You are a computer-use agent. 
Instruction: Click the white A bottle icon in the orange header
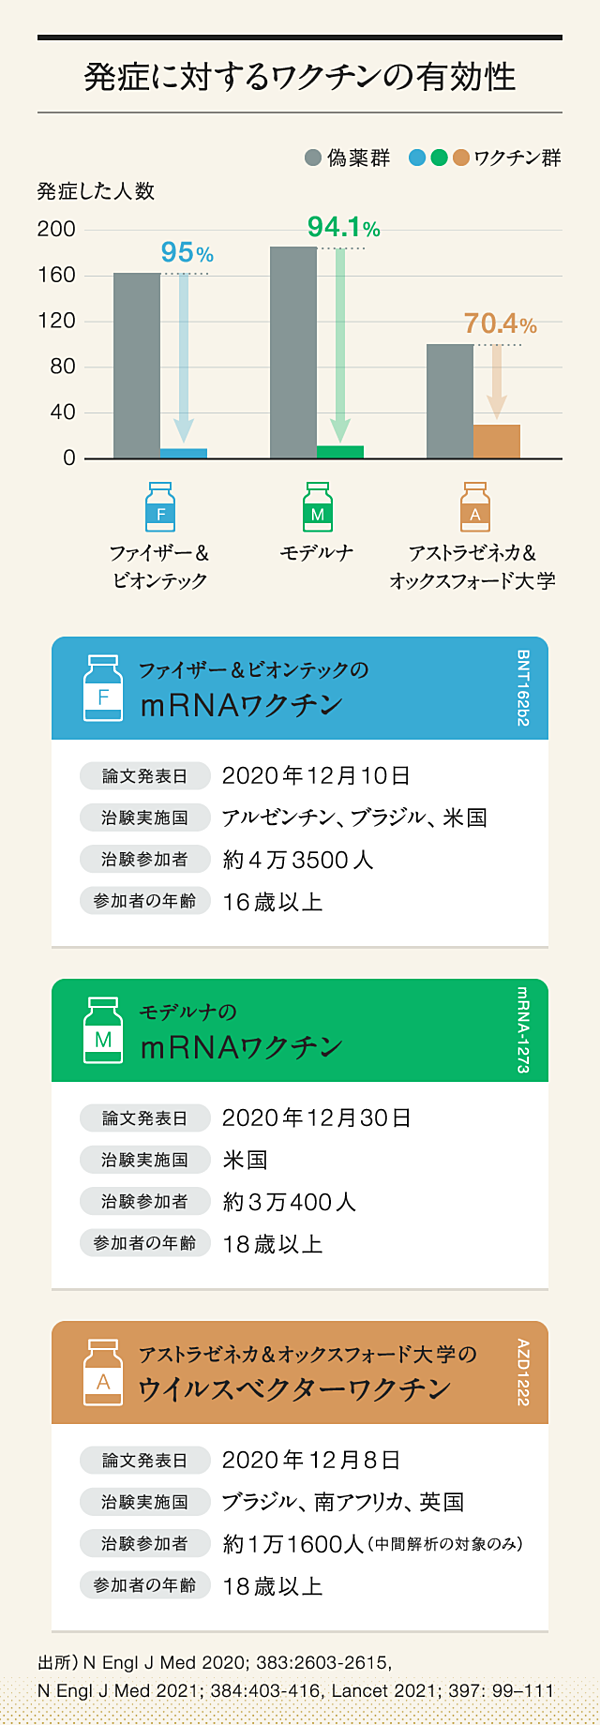[103, 1373]
